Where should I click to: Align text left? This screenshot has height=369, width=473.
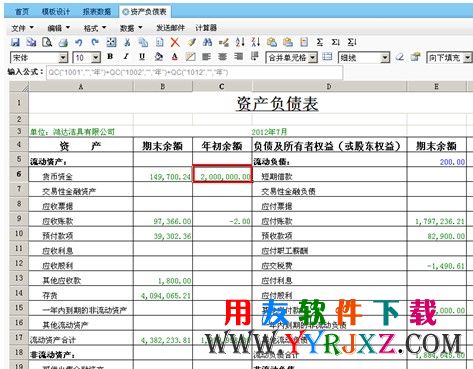(x=206, y=57)
